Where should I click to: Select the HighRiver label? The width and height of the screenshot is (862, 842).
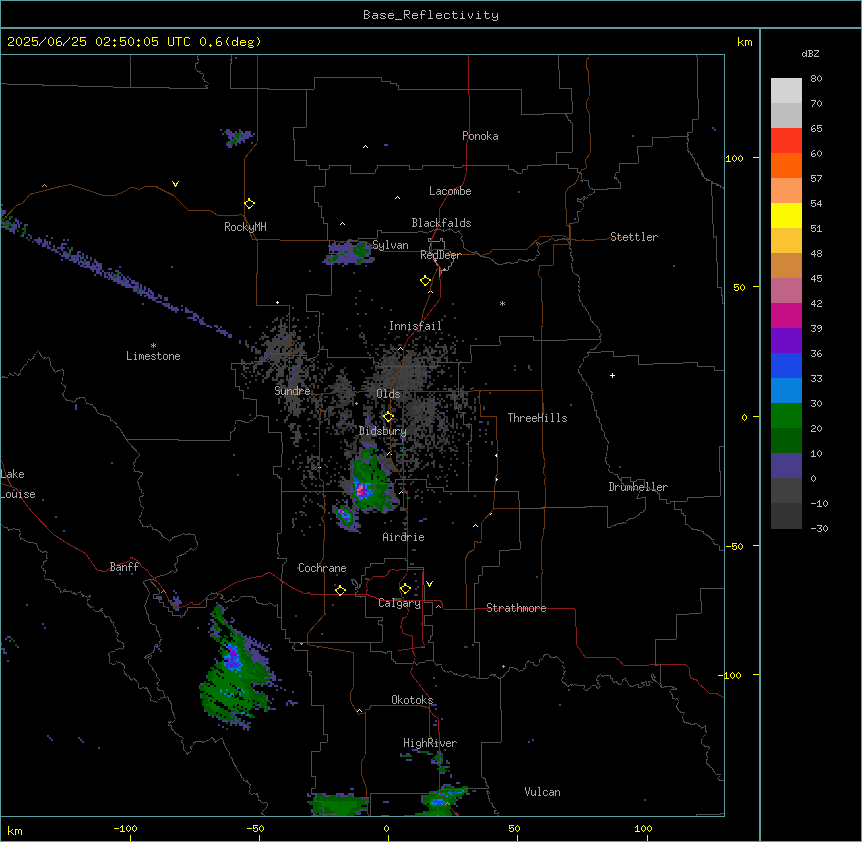[x=430, y=743]
